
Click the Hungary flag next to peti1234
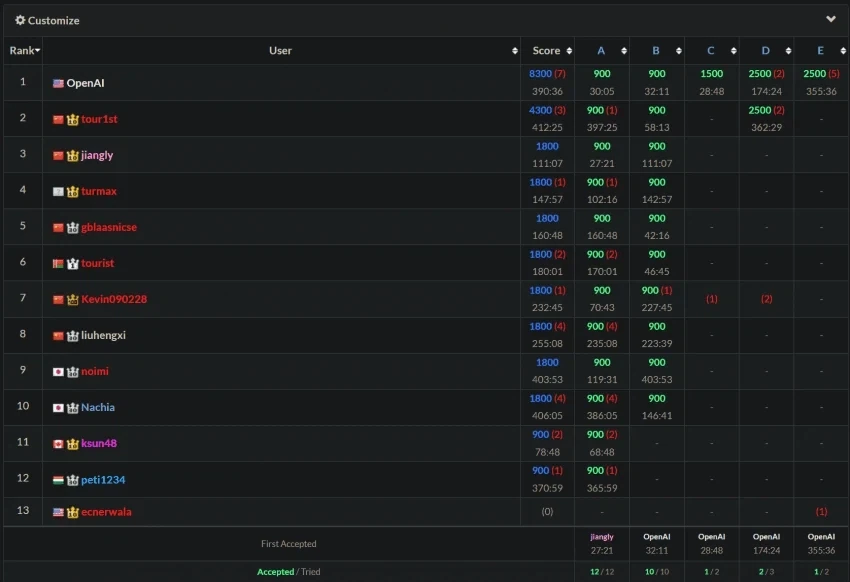click(58, 480)
